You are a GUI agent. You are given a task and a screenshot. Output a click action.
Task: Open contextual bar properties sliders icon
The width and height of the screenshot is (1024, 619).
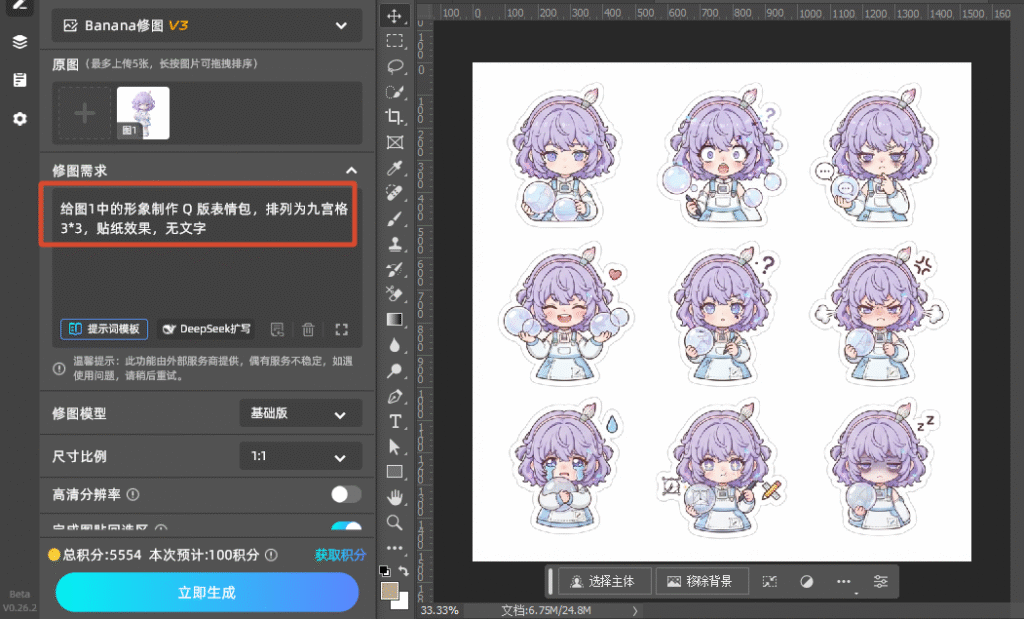880,581
